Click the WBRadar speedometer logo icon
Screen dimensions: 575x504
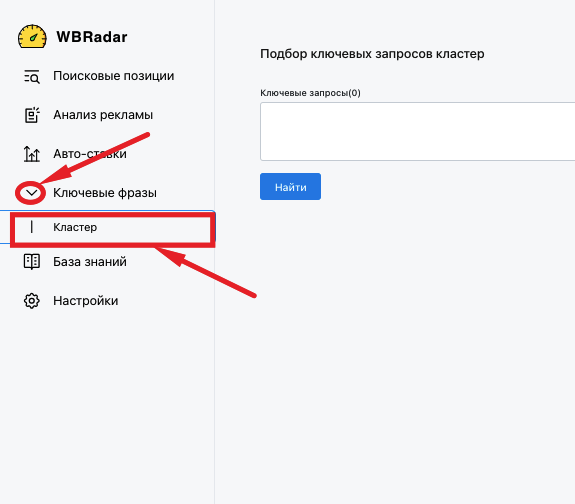32,36
